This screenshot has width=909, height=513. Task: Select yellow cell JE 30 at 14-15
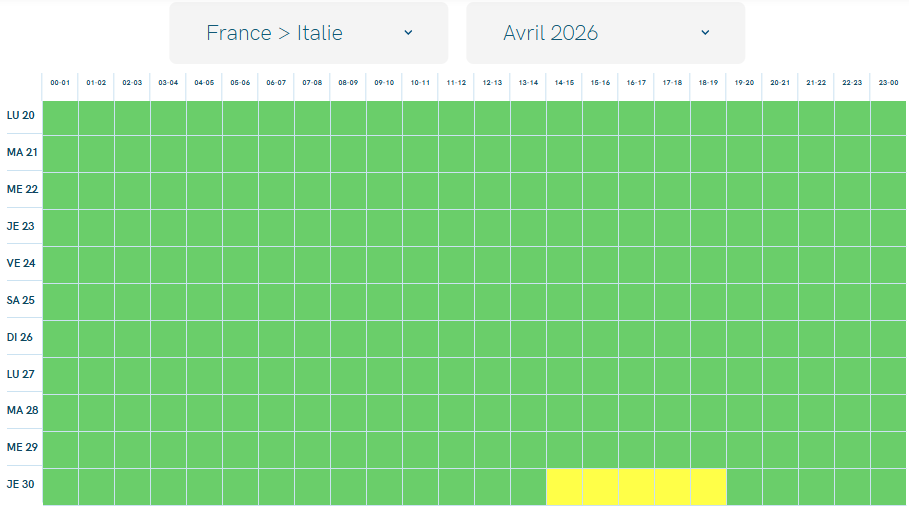(564, 487)
